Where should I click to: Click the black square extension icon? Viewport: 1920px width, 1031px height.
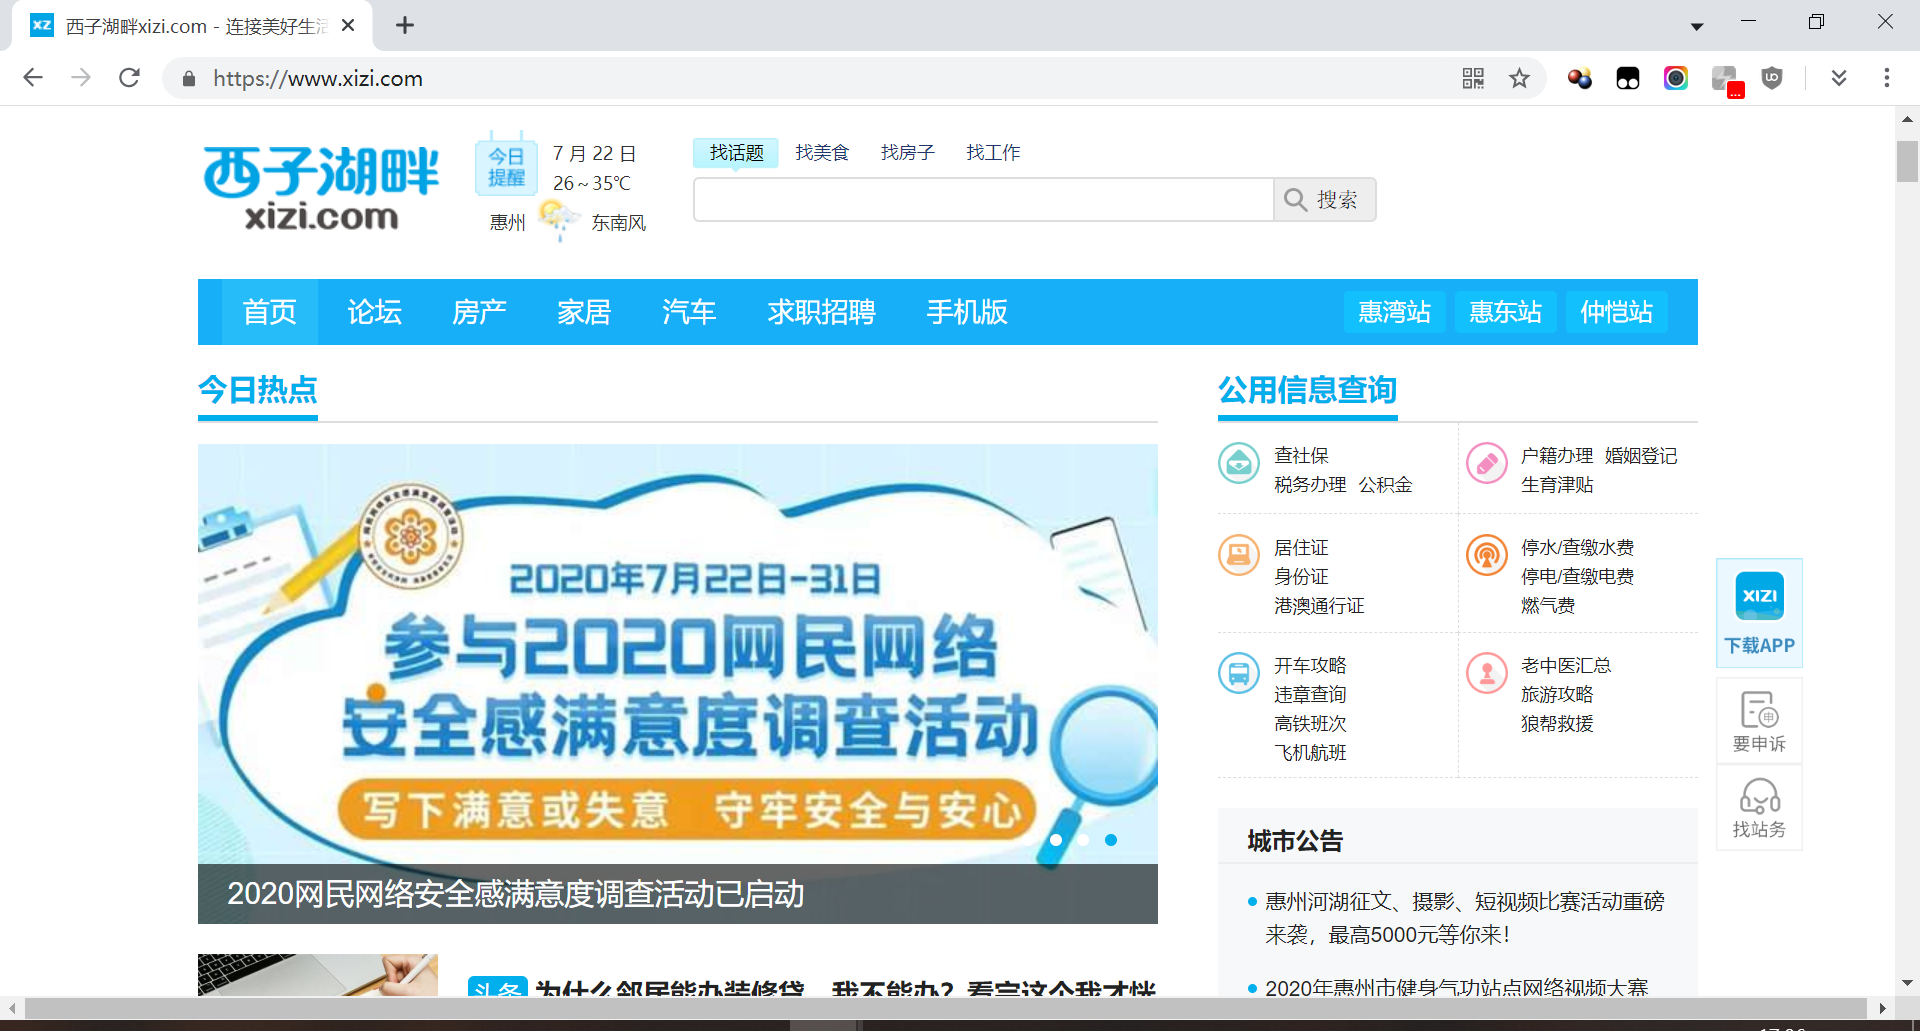click(1628, 78)
